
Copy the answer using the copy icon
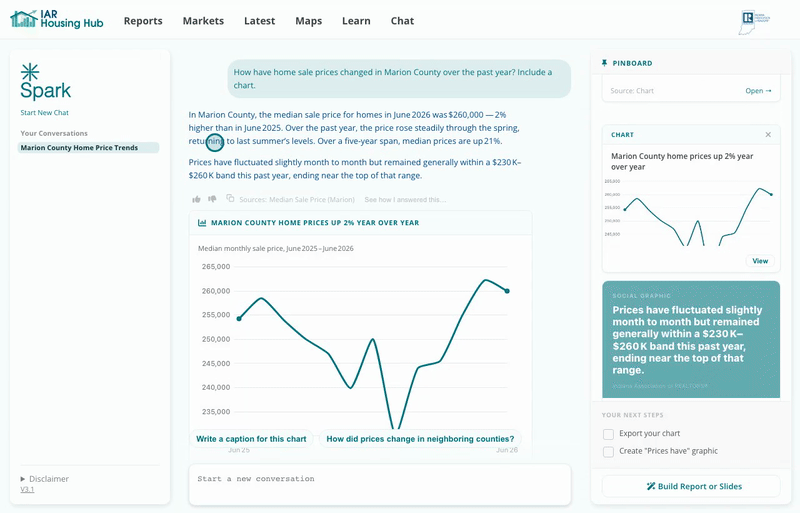coord(230,198)
